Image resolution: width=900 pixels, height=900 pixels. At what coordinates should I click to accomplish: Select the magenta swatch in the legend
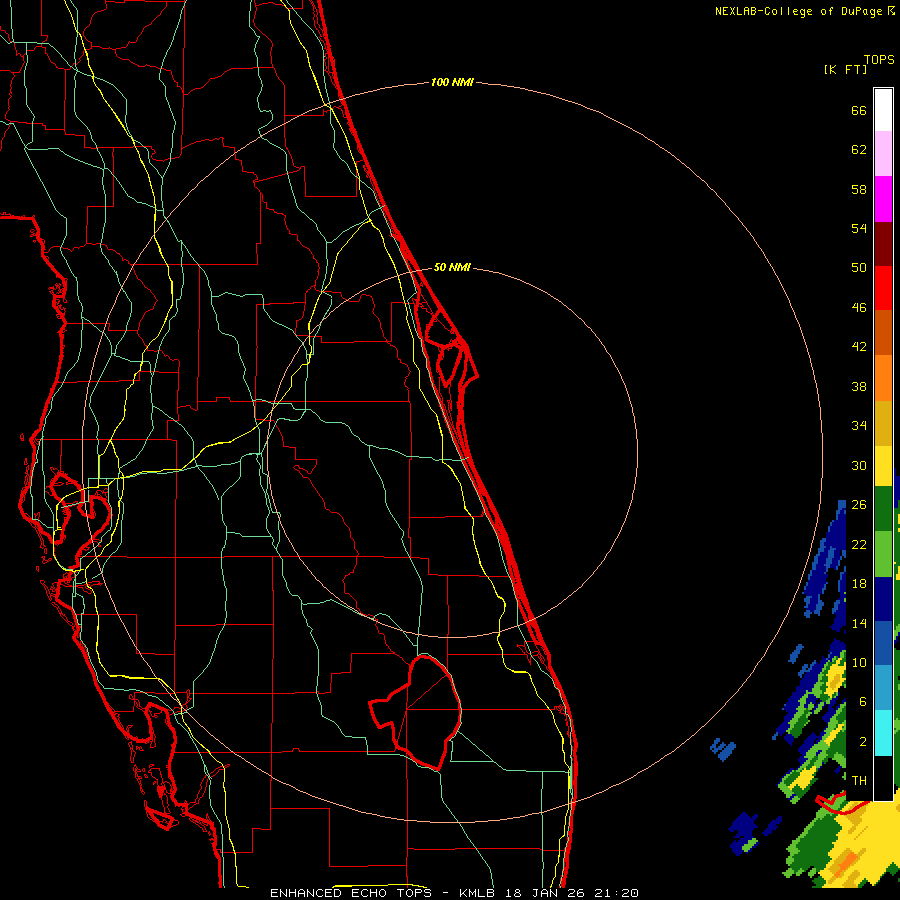[x=883, y=199]
